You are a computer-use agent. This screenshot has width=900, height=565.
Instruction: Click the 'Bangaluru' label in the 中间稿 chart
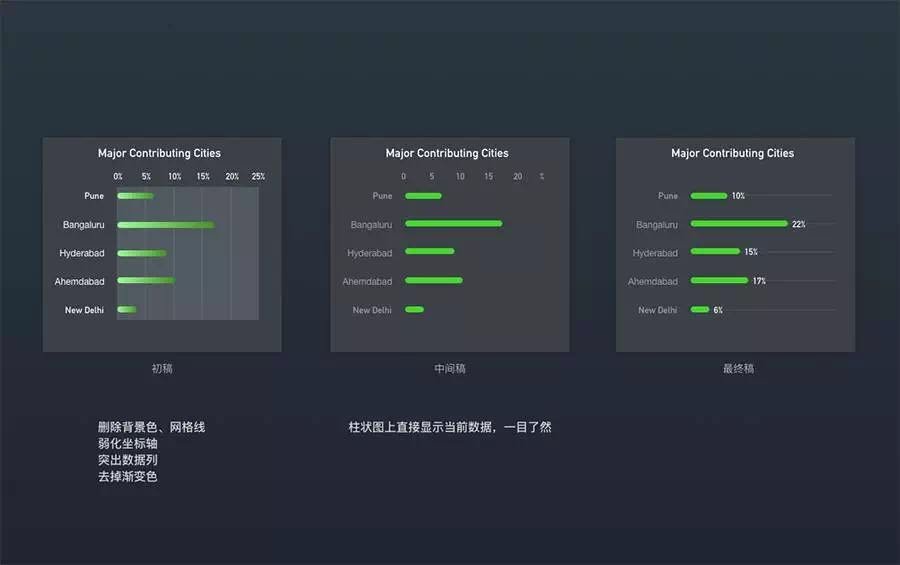(371, 225)
